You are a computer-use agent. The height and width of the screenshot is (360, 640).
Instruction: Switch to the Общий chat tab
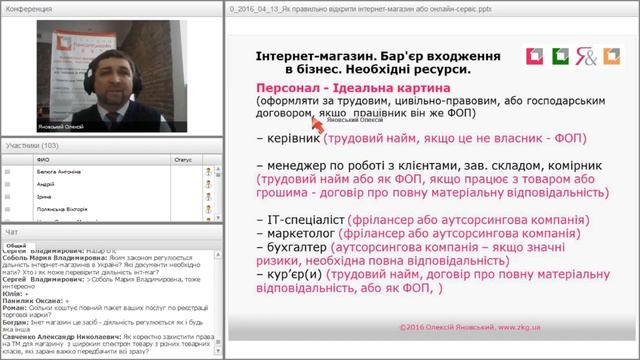coord(16,246)
